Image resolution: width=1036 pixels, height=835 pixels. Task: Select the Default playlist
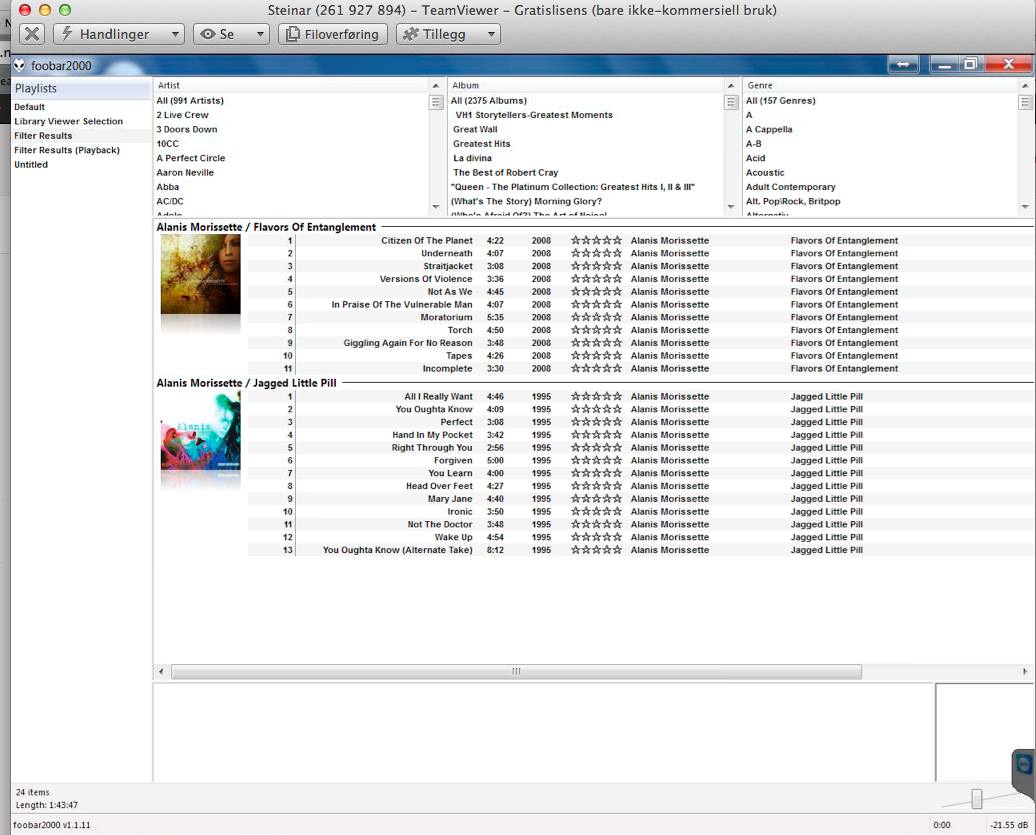(30, 107)
